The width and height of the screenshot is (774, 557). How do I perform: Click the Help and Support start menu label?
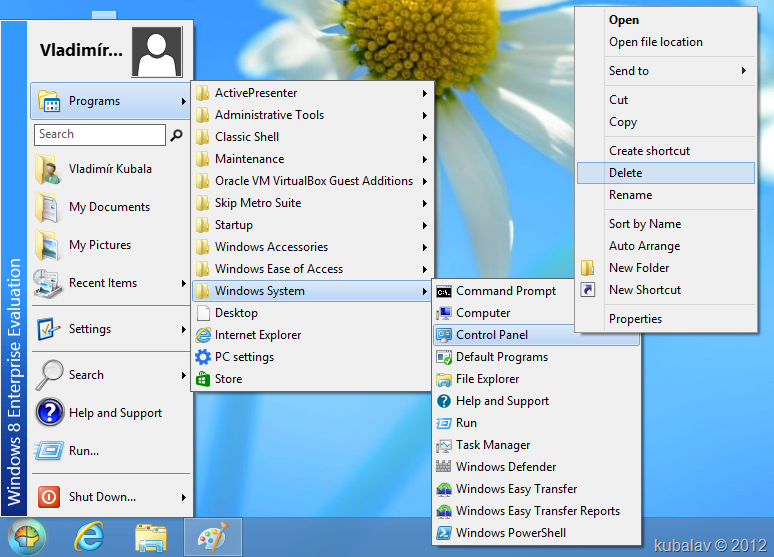coord(116,413)
